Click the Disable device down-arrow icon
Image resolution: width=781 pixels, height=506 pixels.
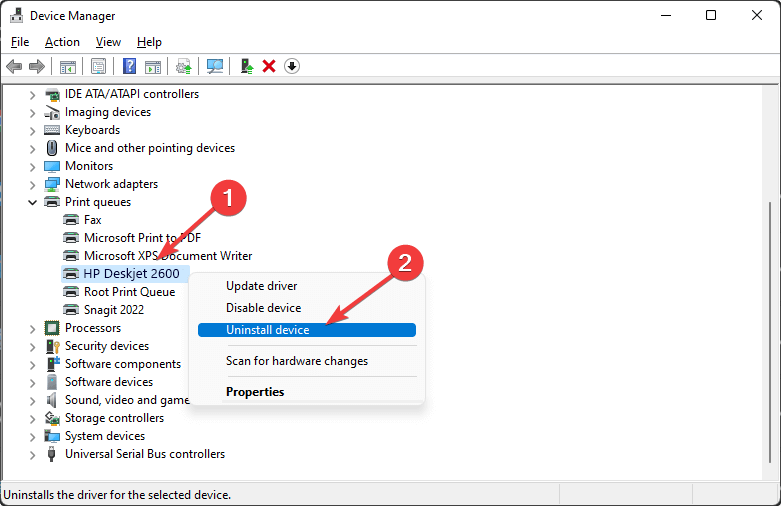tap(292, 66)
